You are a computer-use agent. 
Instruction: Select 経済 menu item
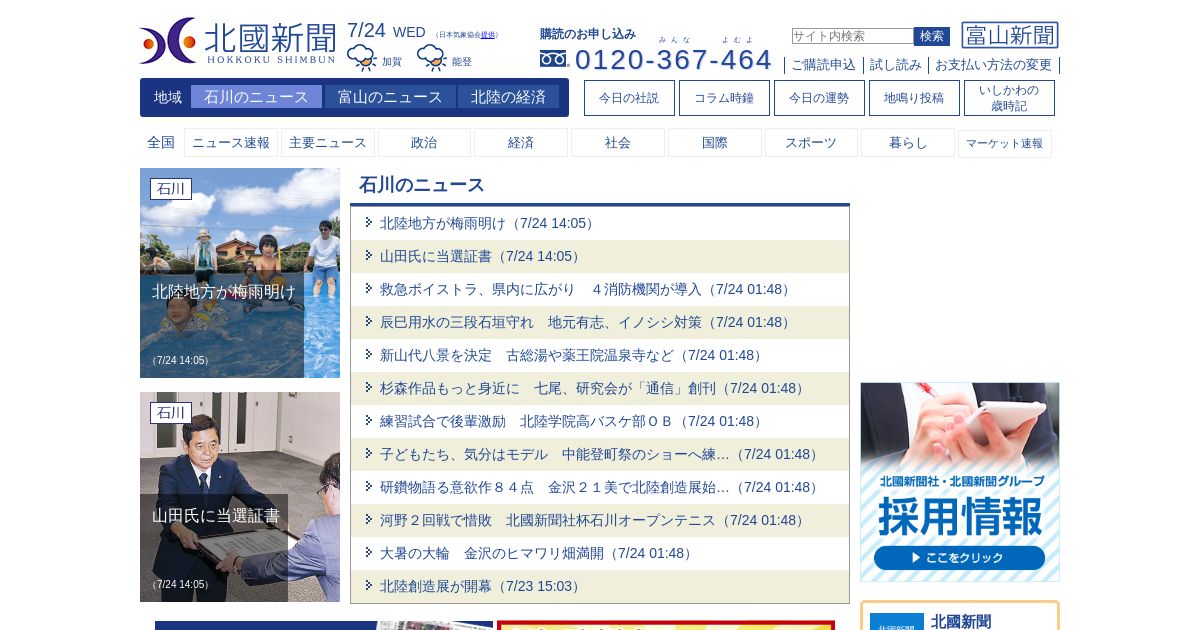tap(521, 143)
